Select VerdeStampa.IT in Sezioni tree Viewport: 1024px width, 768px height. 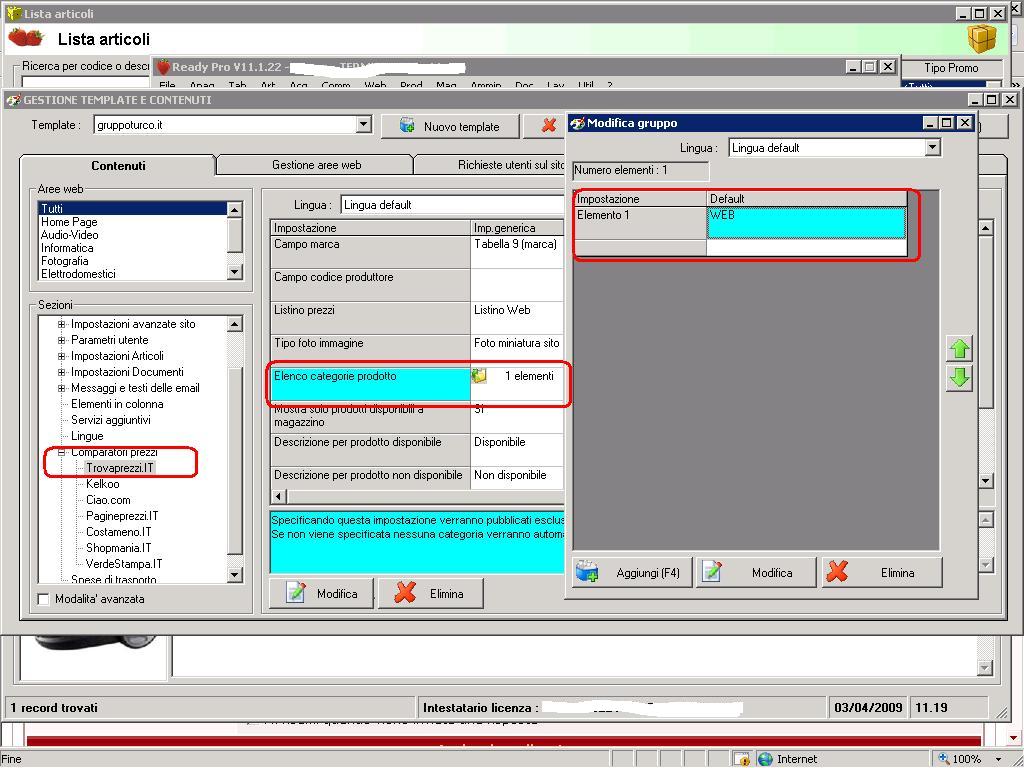tap(124, 564)
